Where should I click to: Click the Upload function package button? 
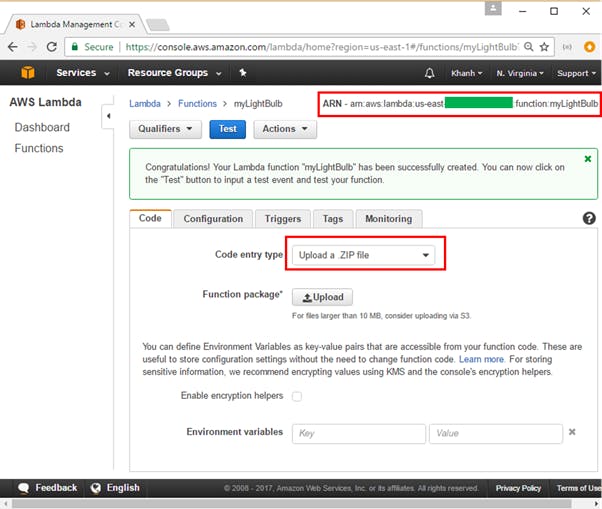pyautogui.click(x=322, y=297)
